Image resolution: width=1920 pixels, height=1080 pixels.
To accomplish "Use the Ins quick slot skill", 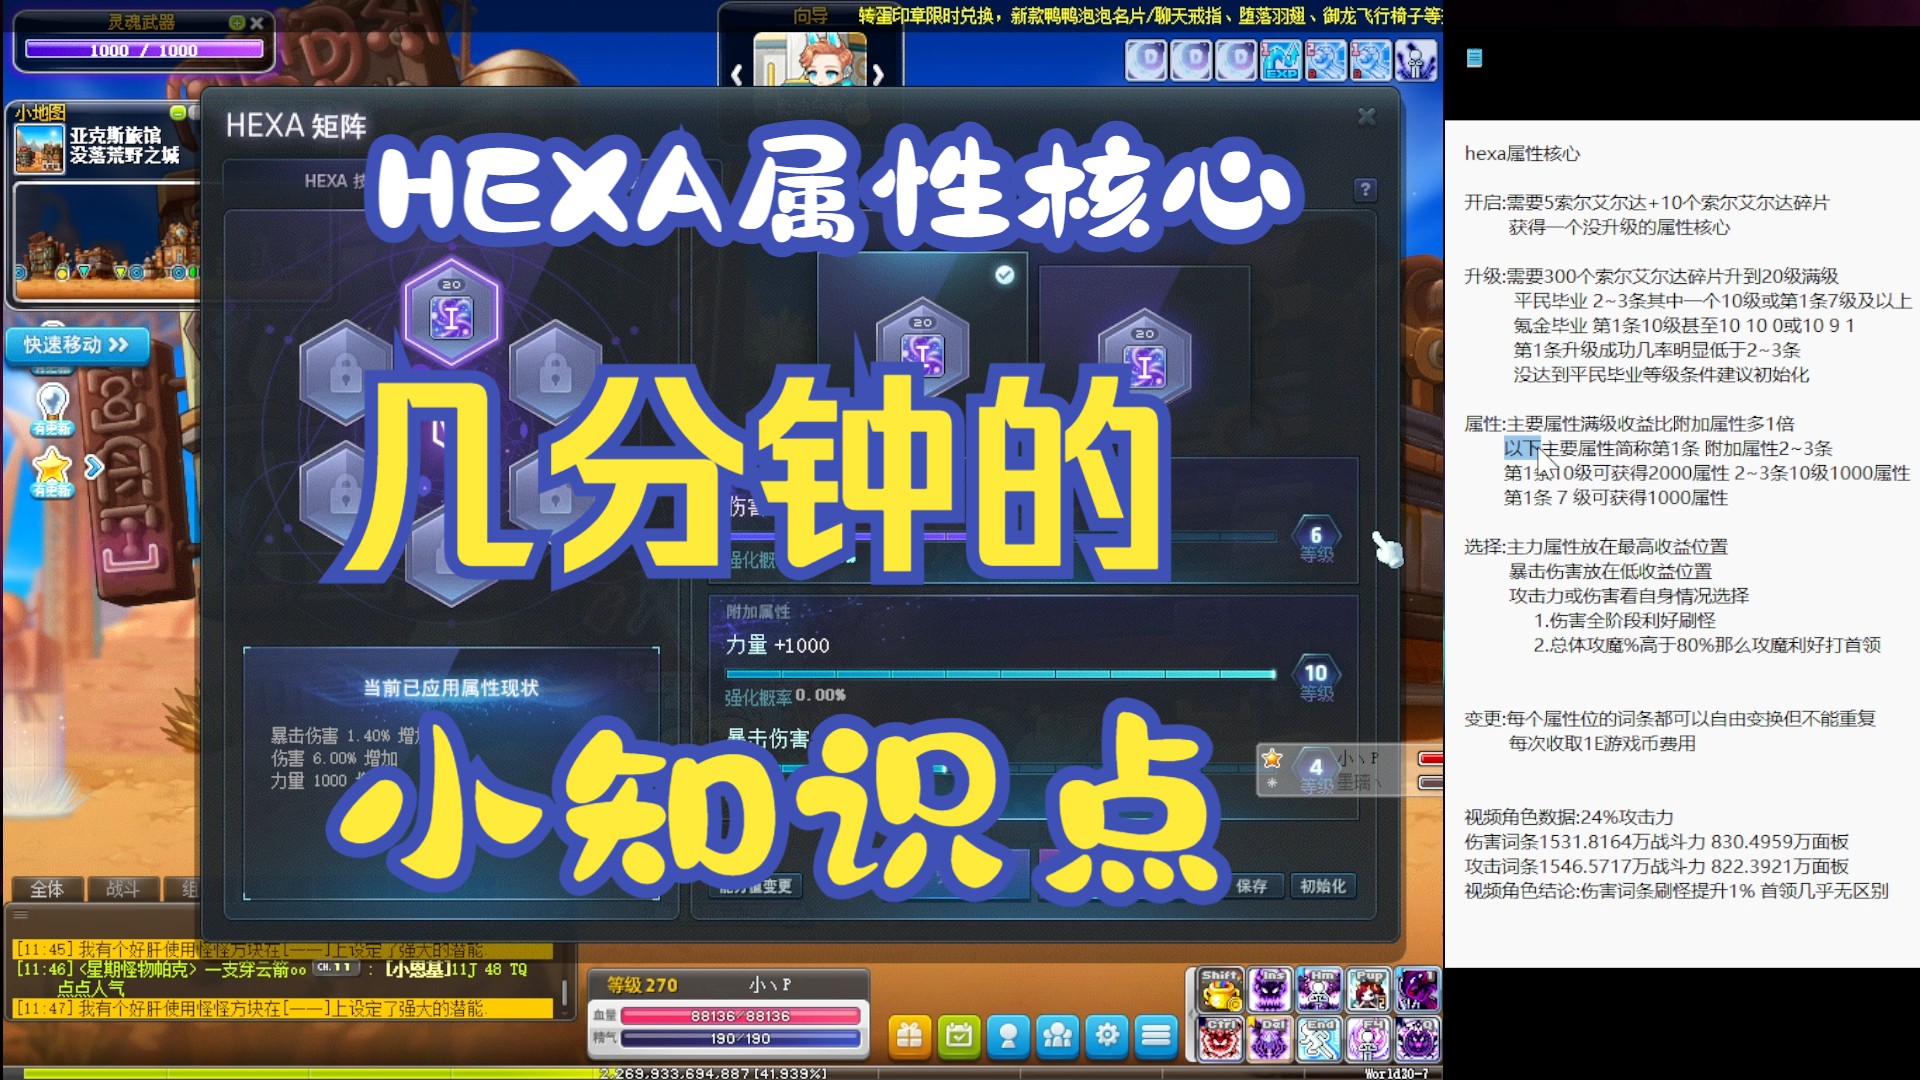I will [1270, 990].
